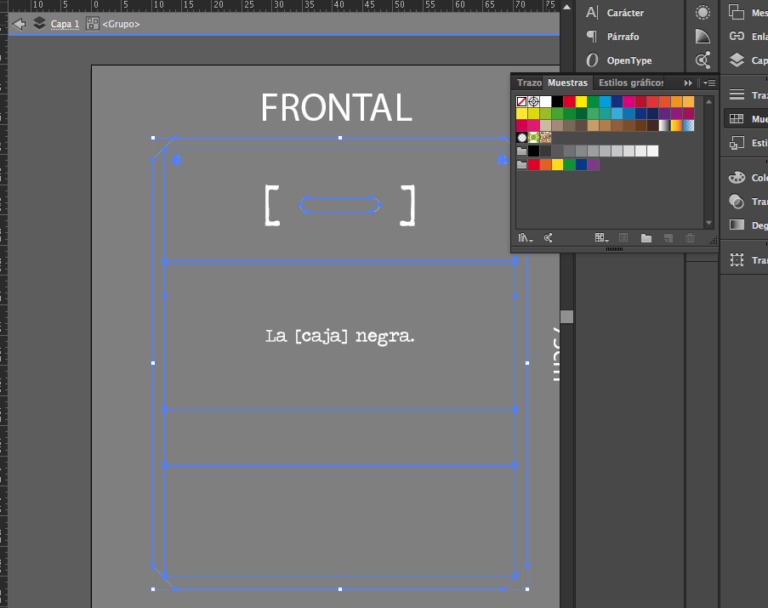This screenshot has width=768, height=608.
Task: Select the None swatch with red slash
Action: [522, 102]
